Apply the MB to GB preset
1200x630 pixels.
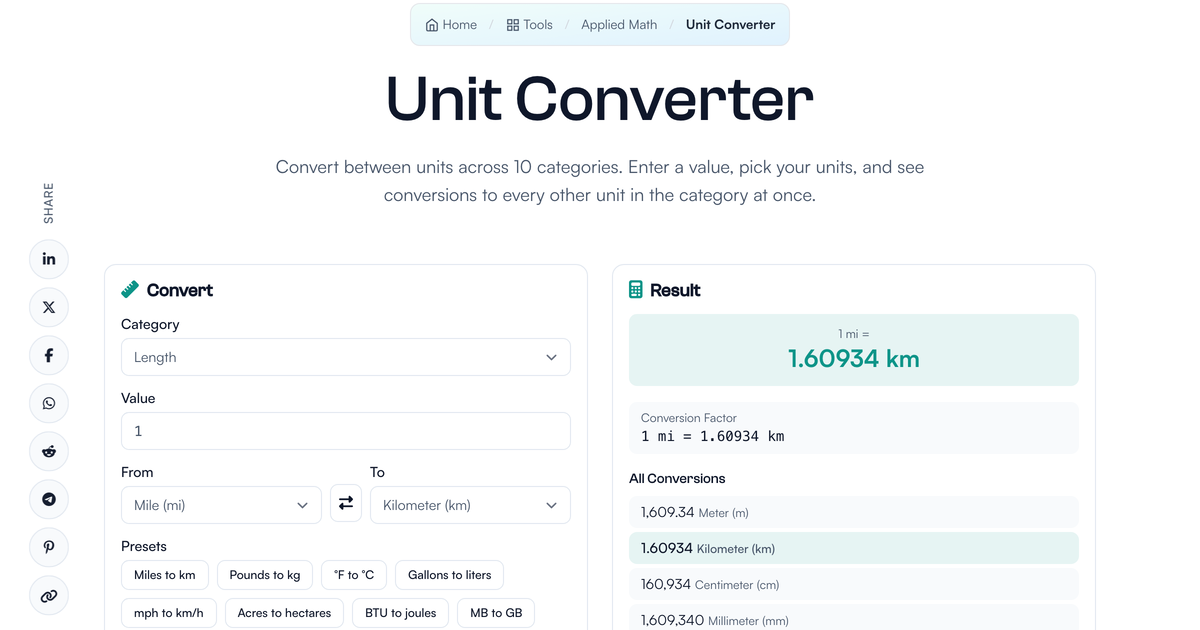coord(496,613)
